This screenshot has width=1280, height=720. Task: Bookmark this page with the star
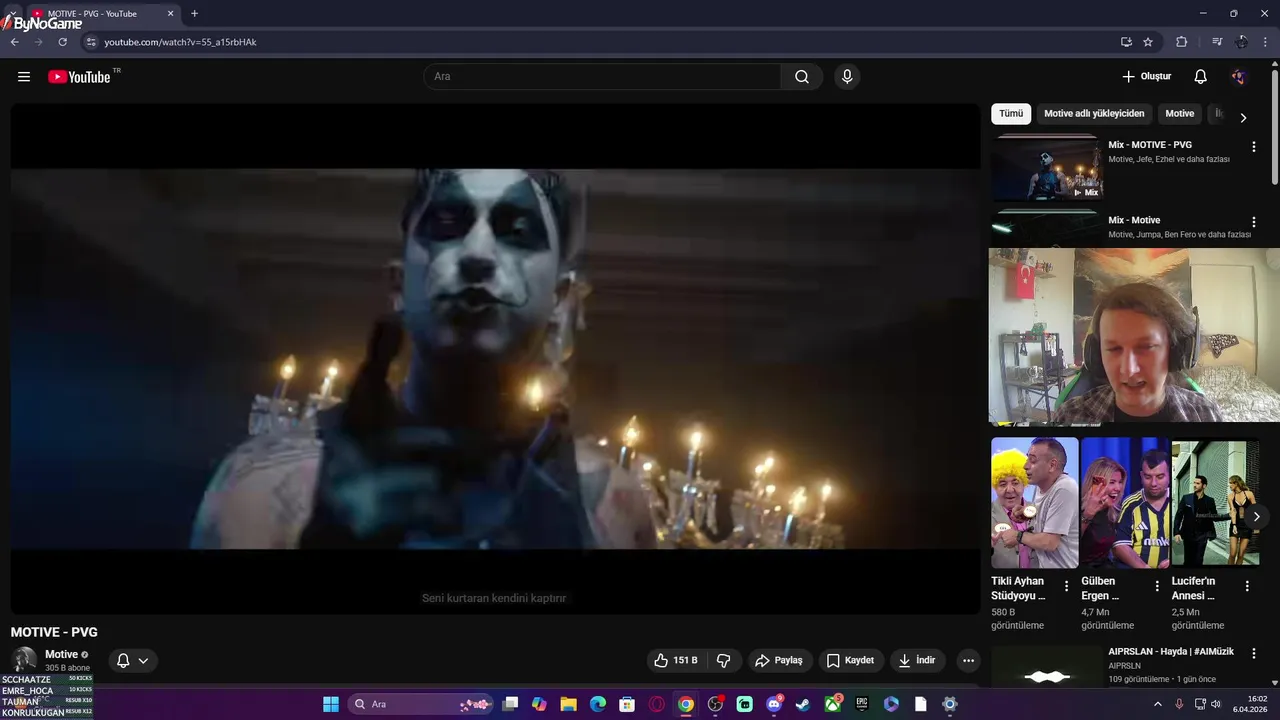[x=1148, y=42]
